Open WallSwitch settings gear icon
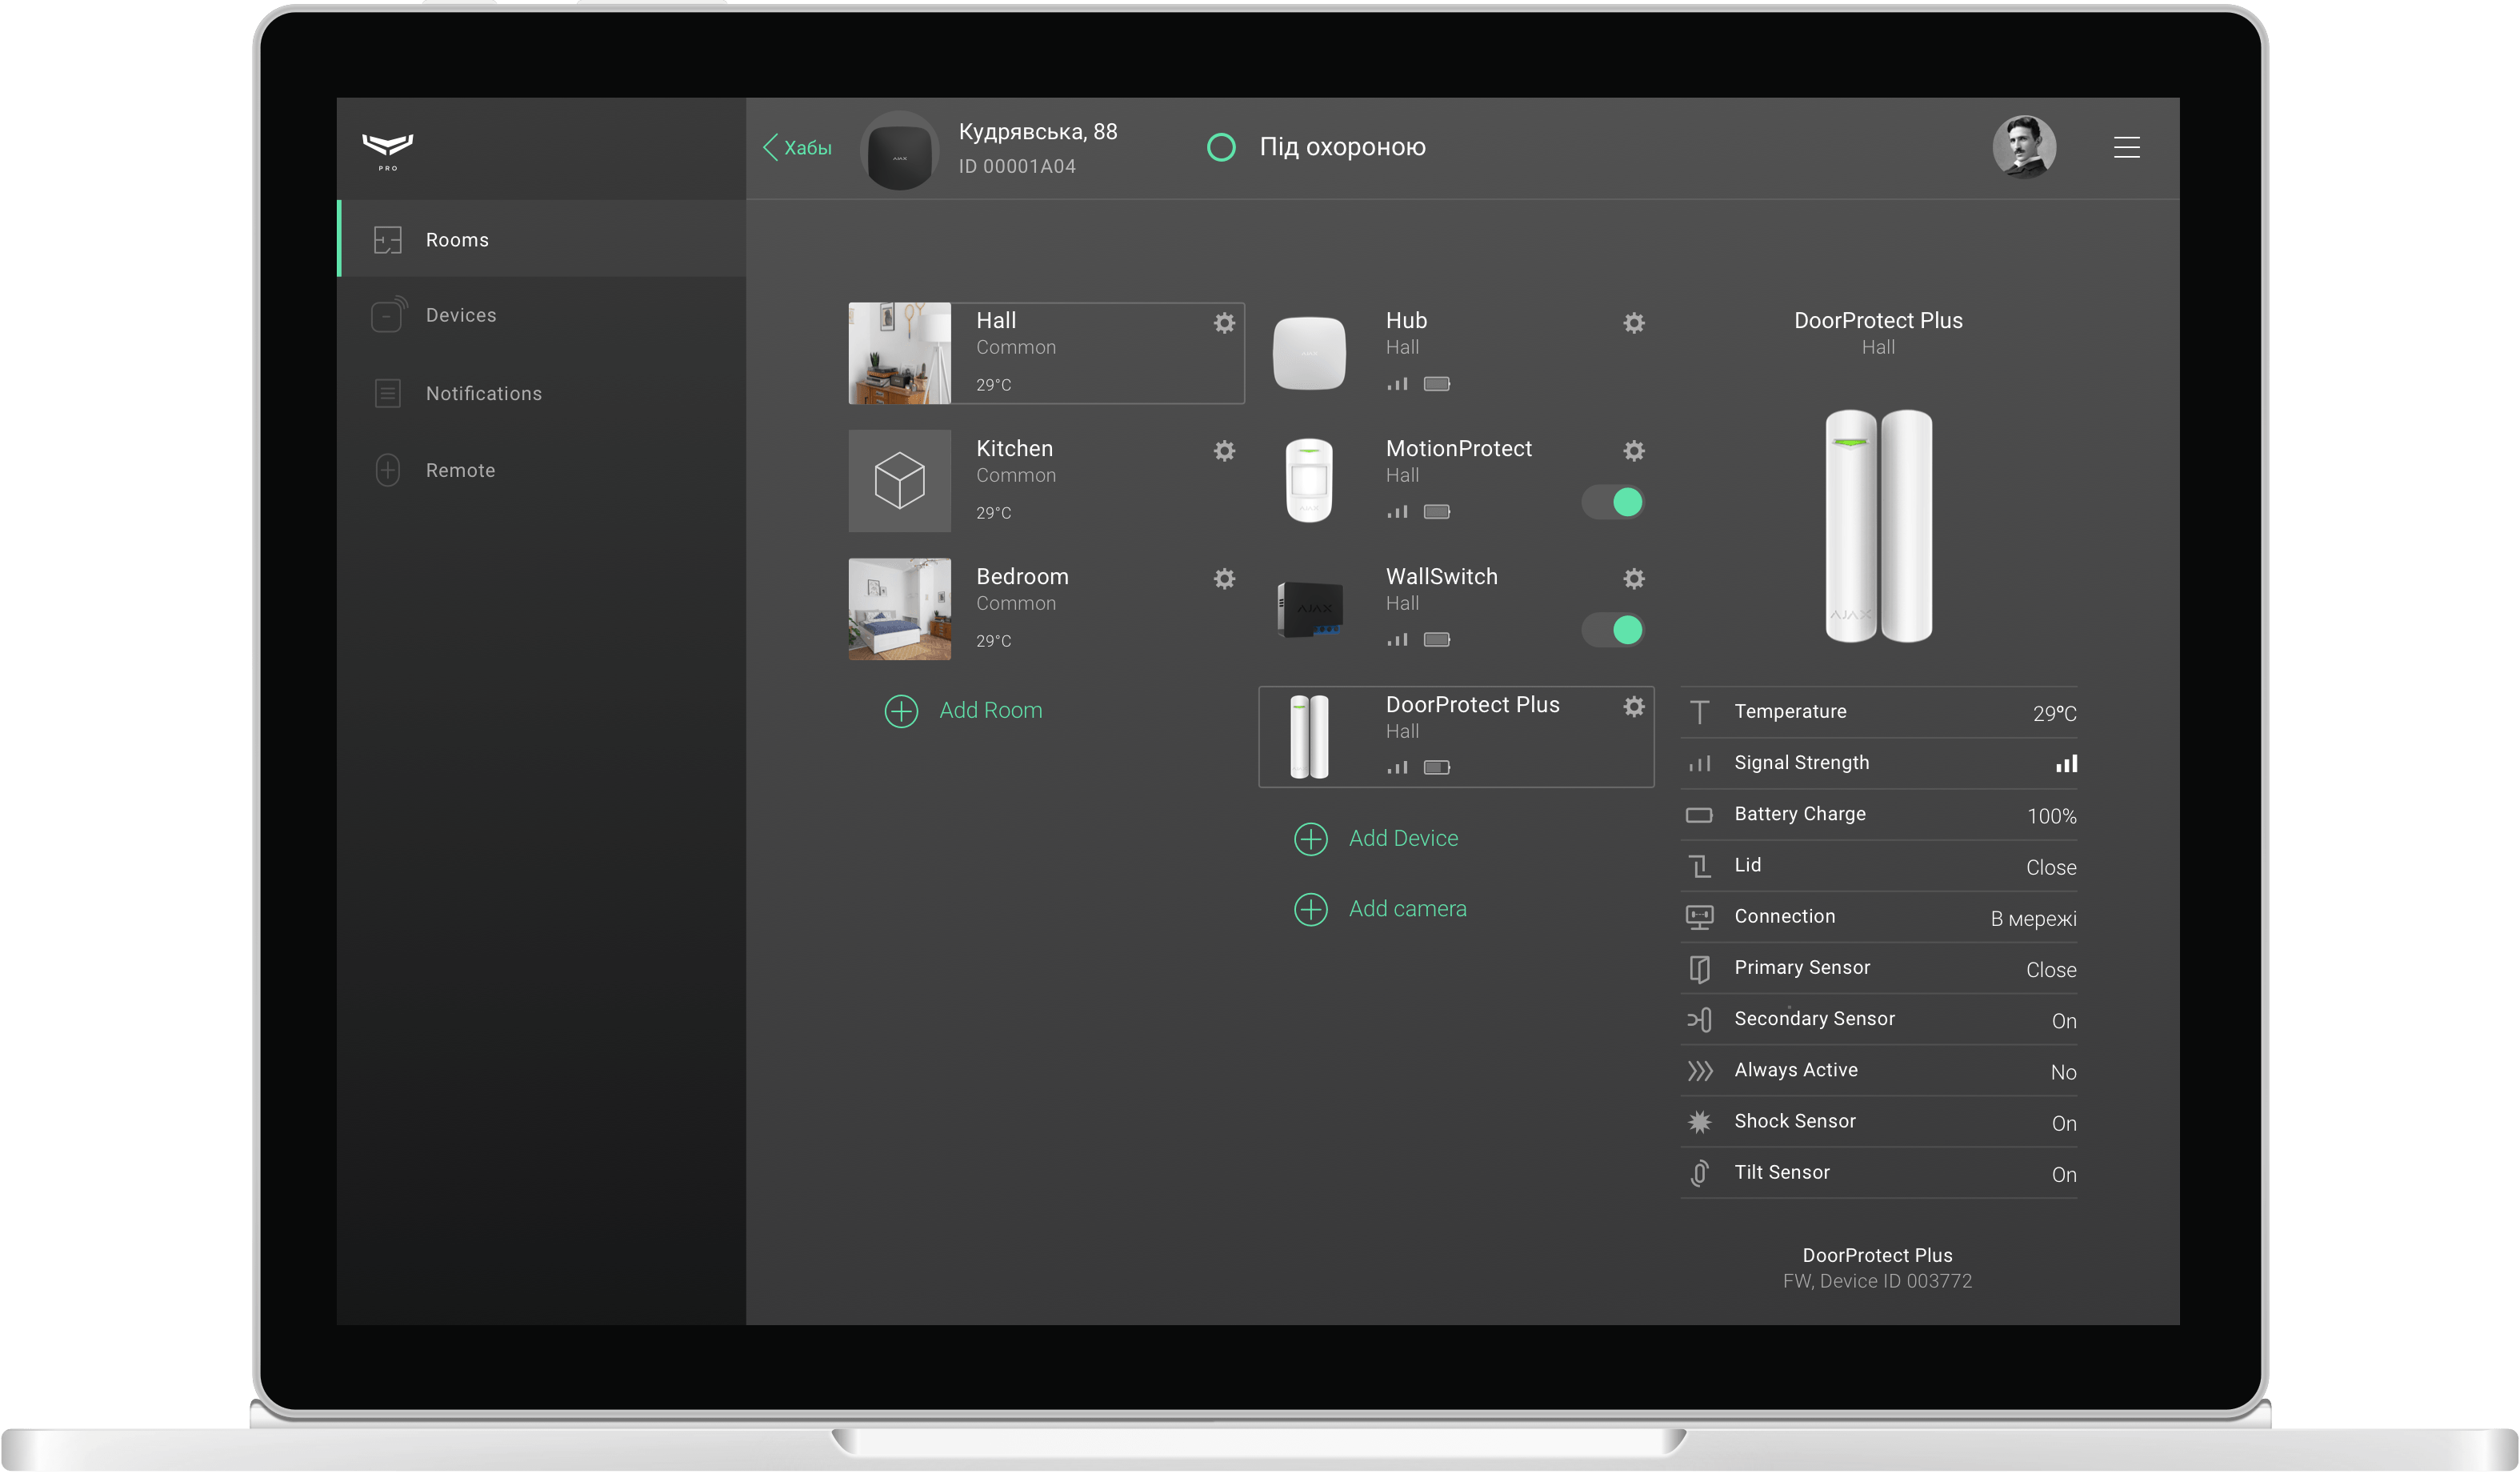 click(x=1633, y=579)
